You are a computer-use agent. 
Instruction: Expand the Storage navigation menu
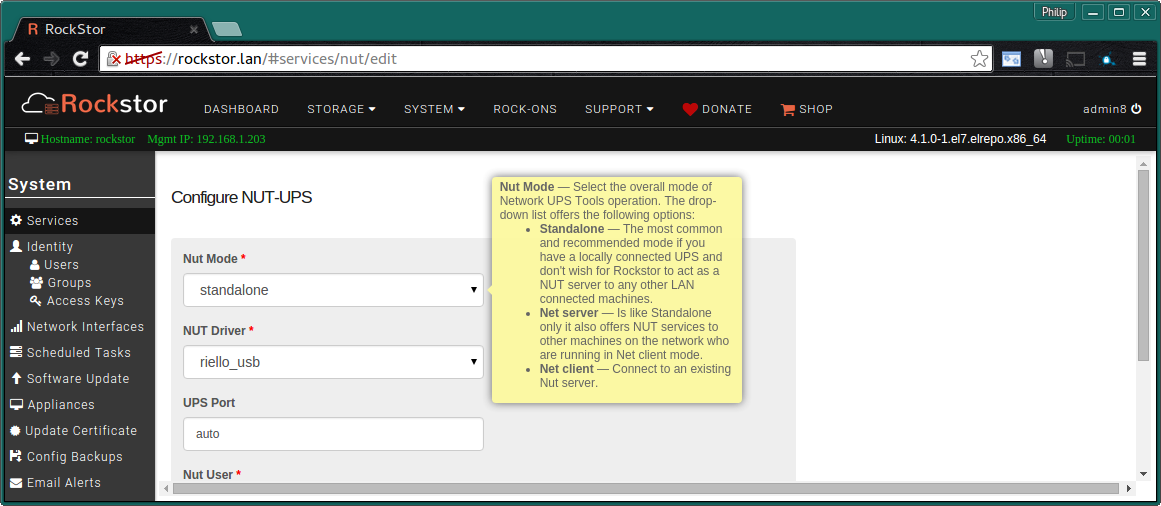(x=341, y=109)
